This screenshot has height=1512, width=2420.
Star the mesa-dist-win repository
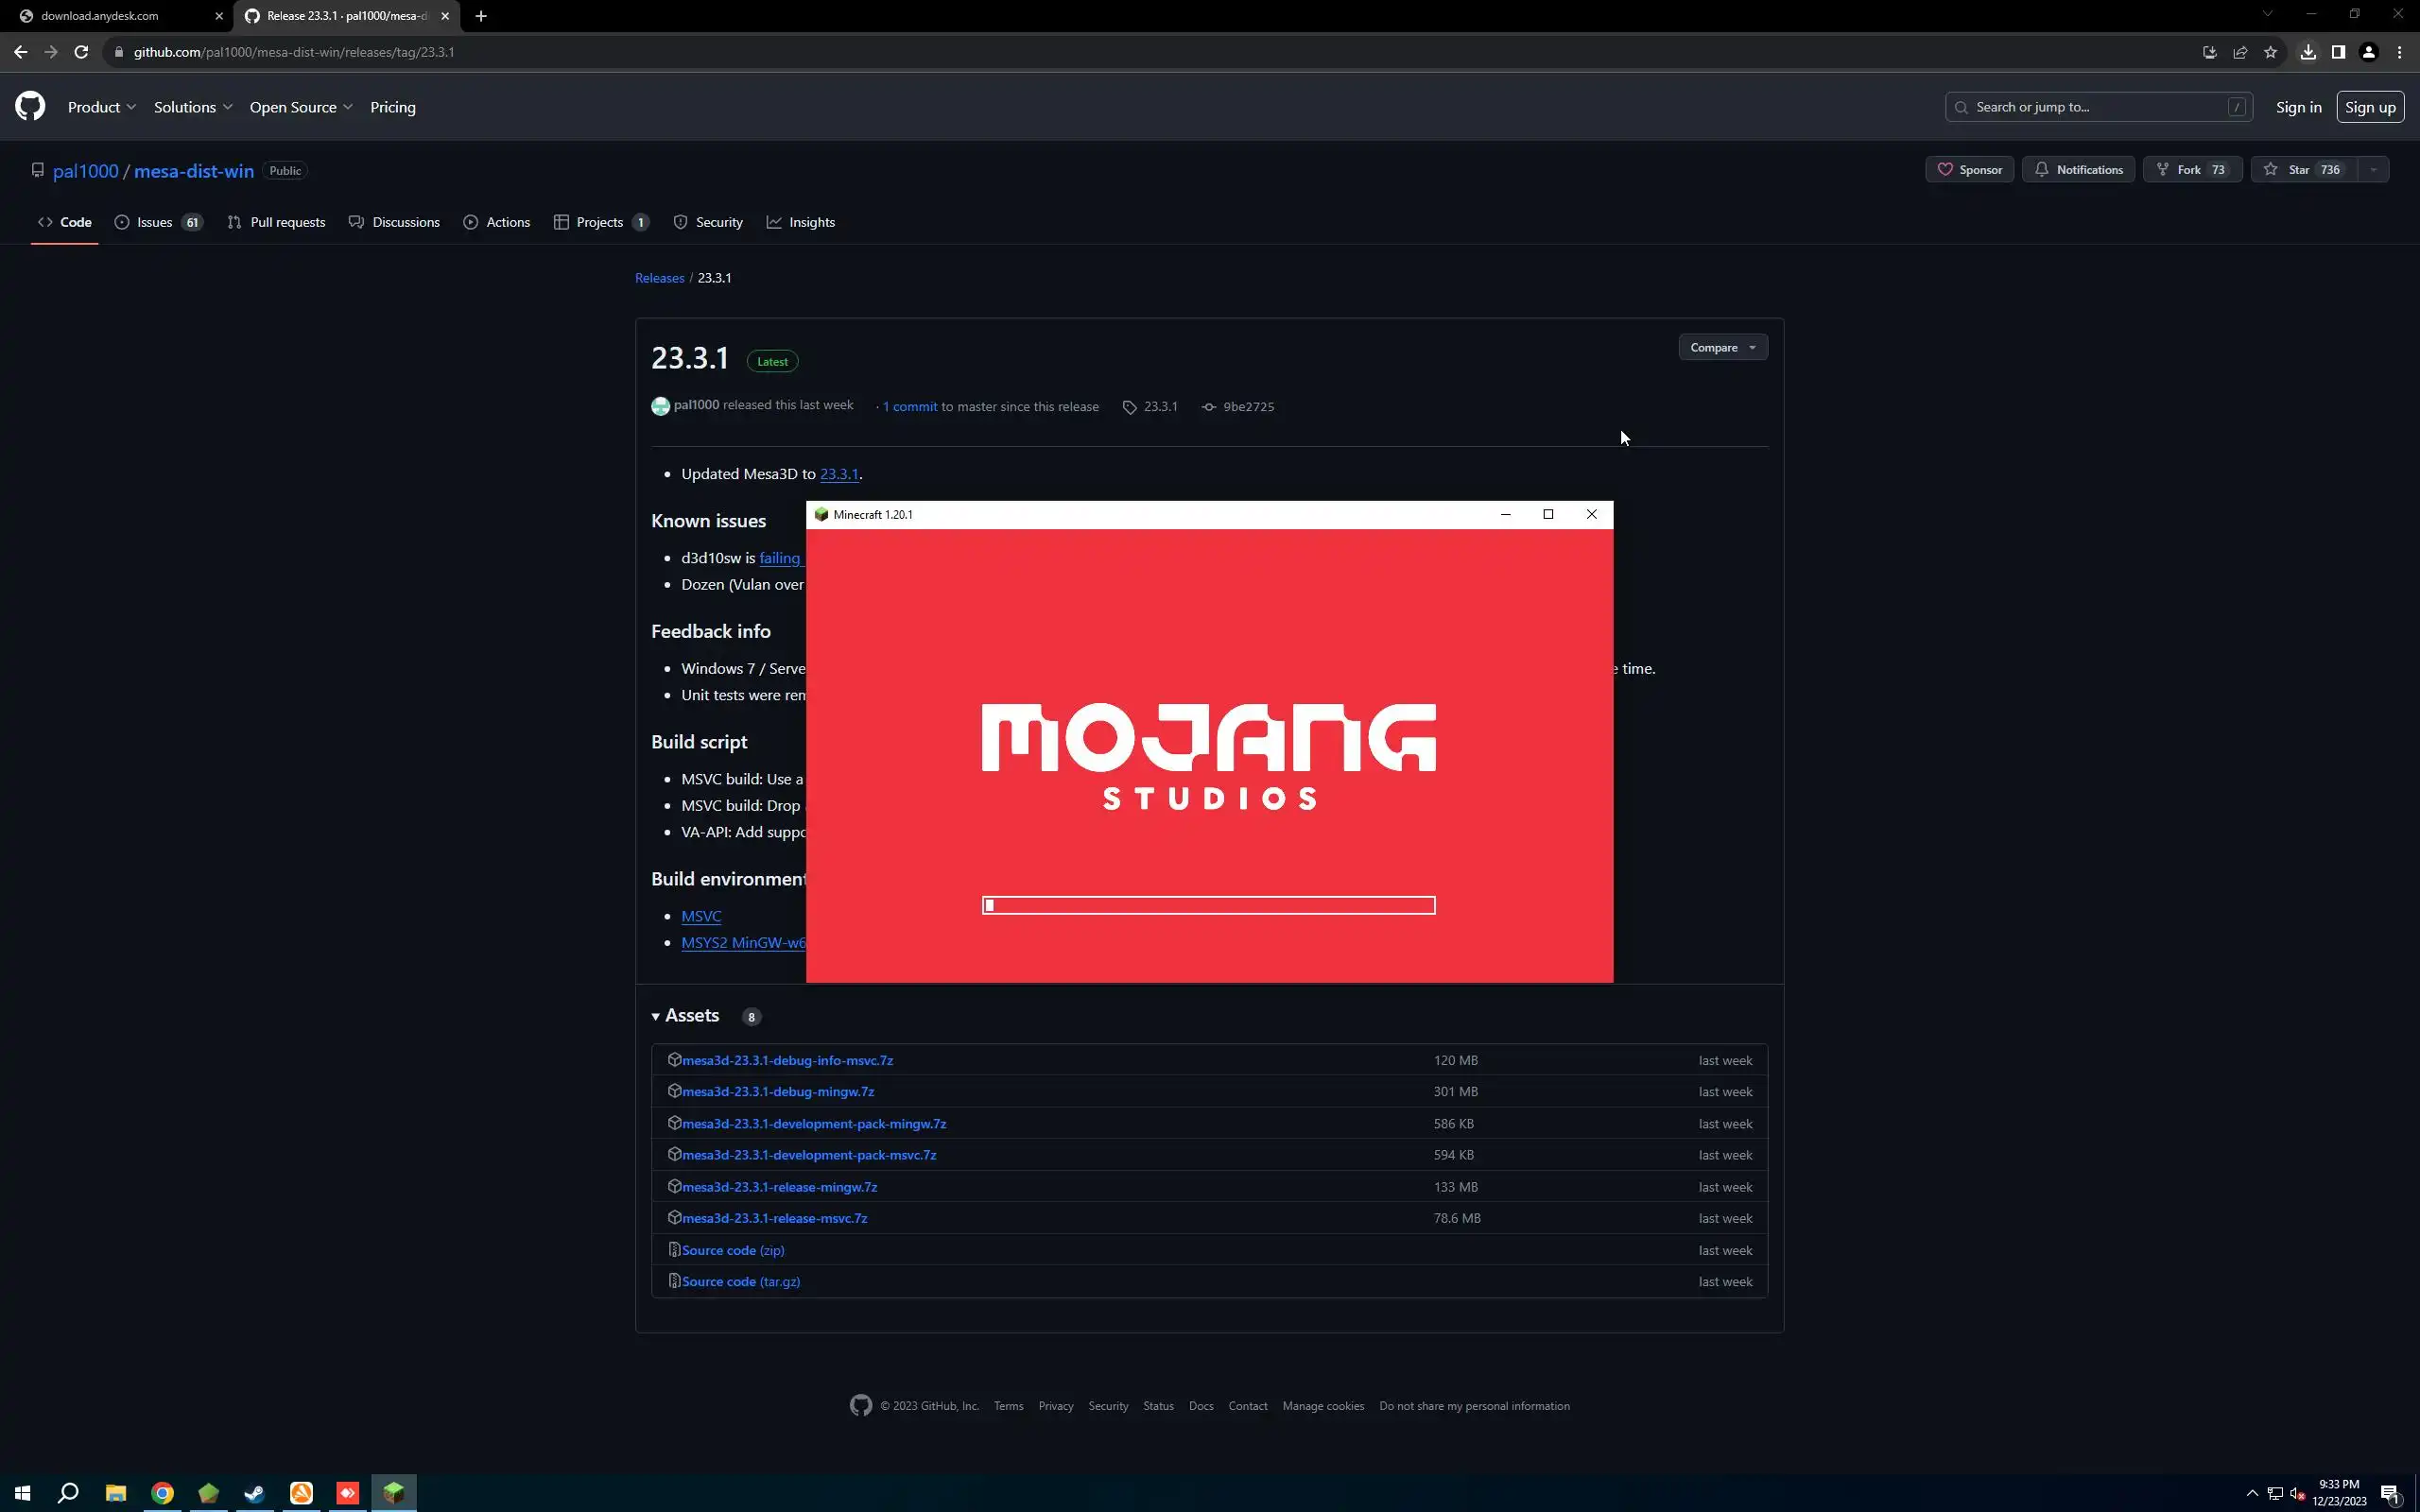click(2303, 170)
